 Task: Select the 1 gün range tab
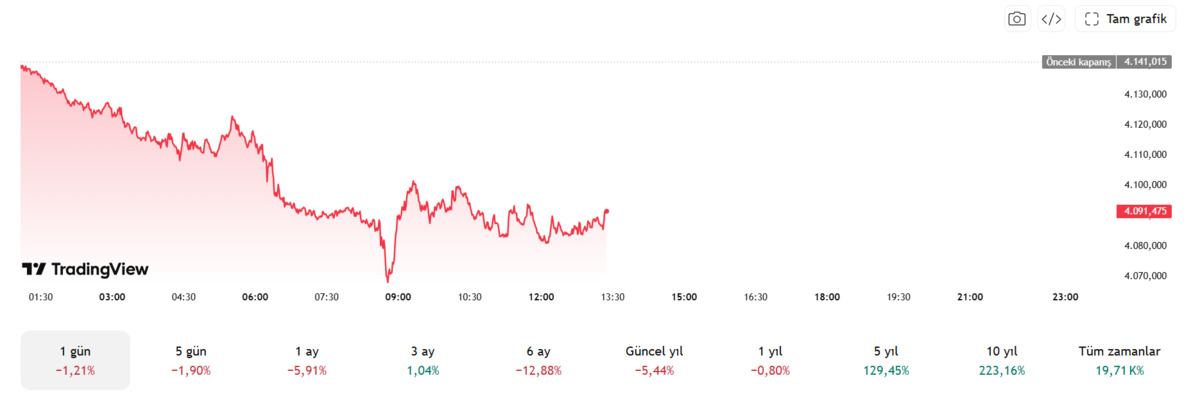click(76, 360)
